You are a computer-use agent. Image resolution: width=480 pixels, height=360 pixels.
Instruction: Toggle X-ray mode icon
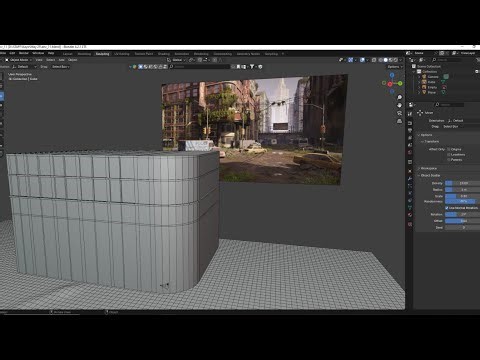coord(374,60)
